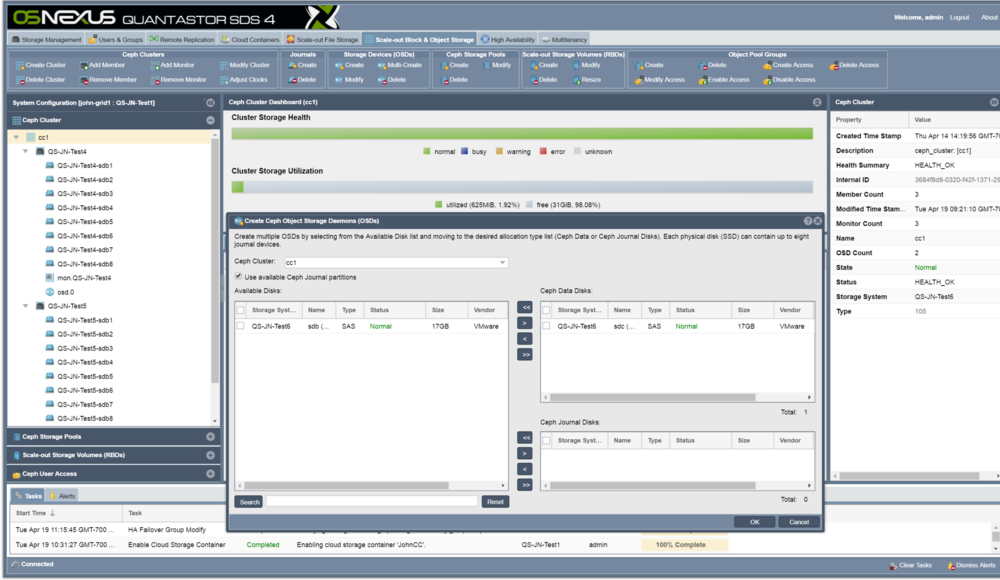1000x580 pixels.
Task: Expand the Scale-out Storage Volumes (RBDs) section
Action: 210,456
